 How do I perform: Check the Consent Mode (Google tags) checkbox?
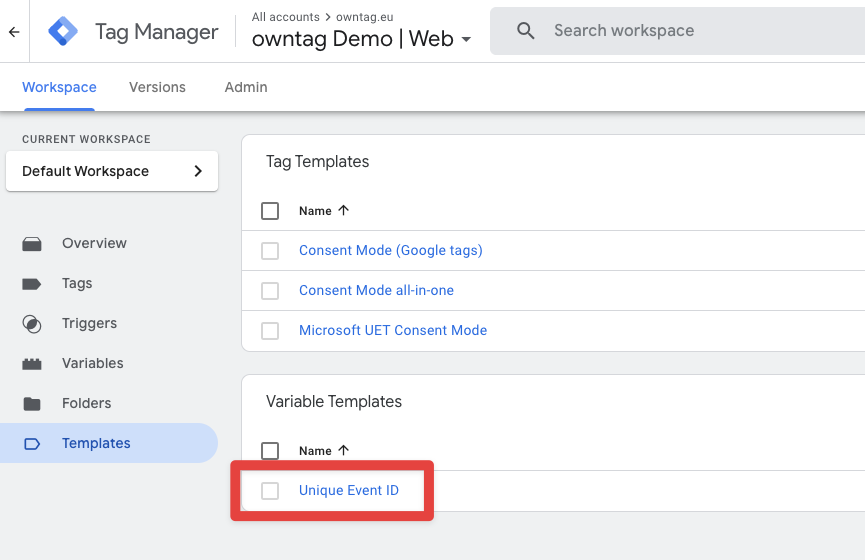[270, 251]
